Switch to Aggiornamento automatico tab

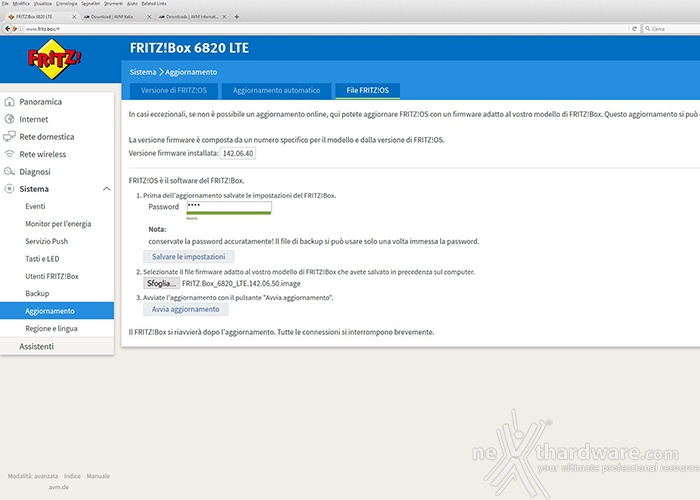276,91
